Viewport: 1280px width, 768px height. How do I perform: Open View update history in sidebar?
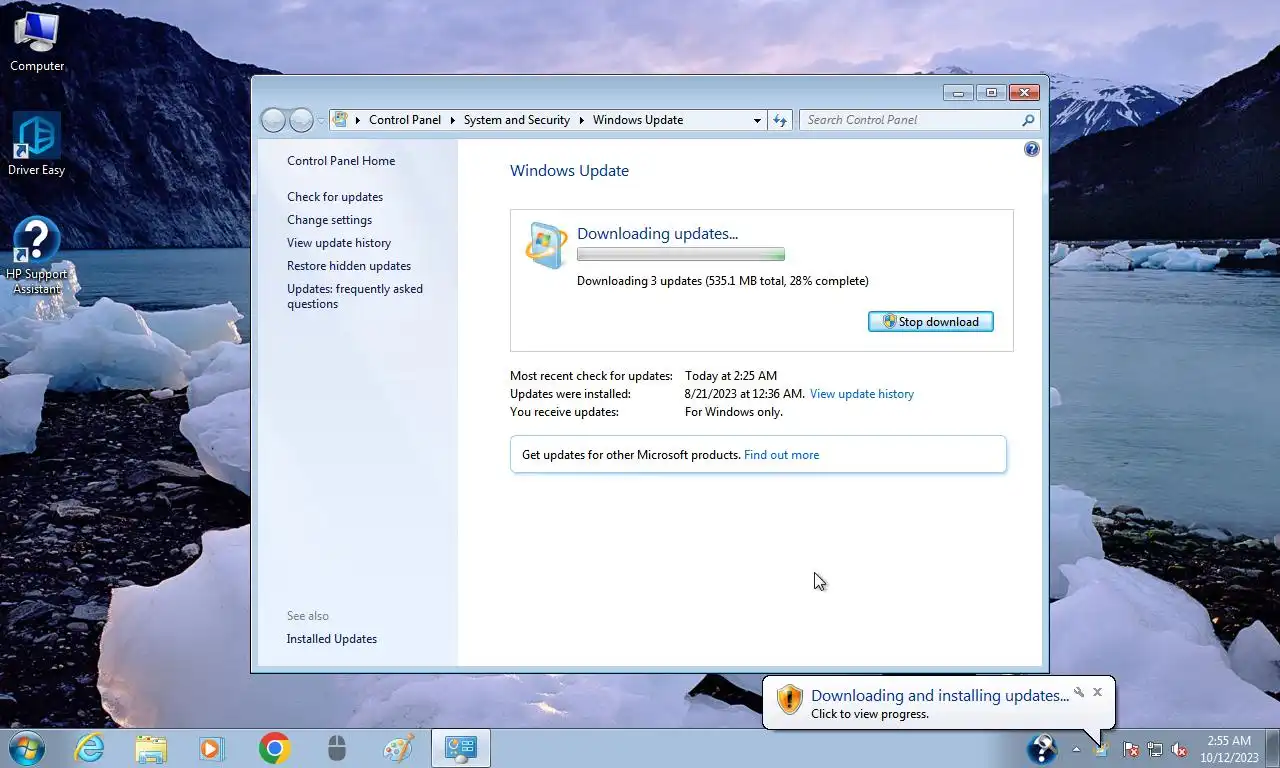coord(339,243)
